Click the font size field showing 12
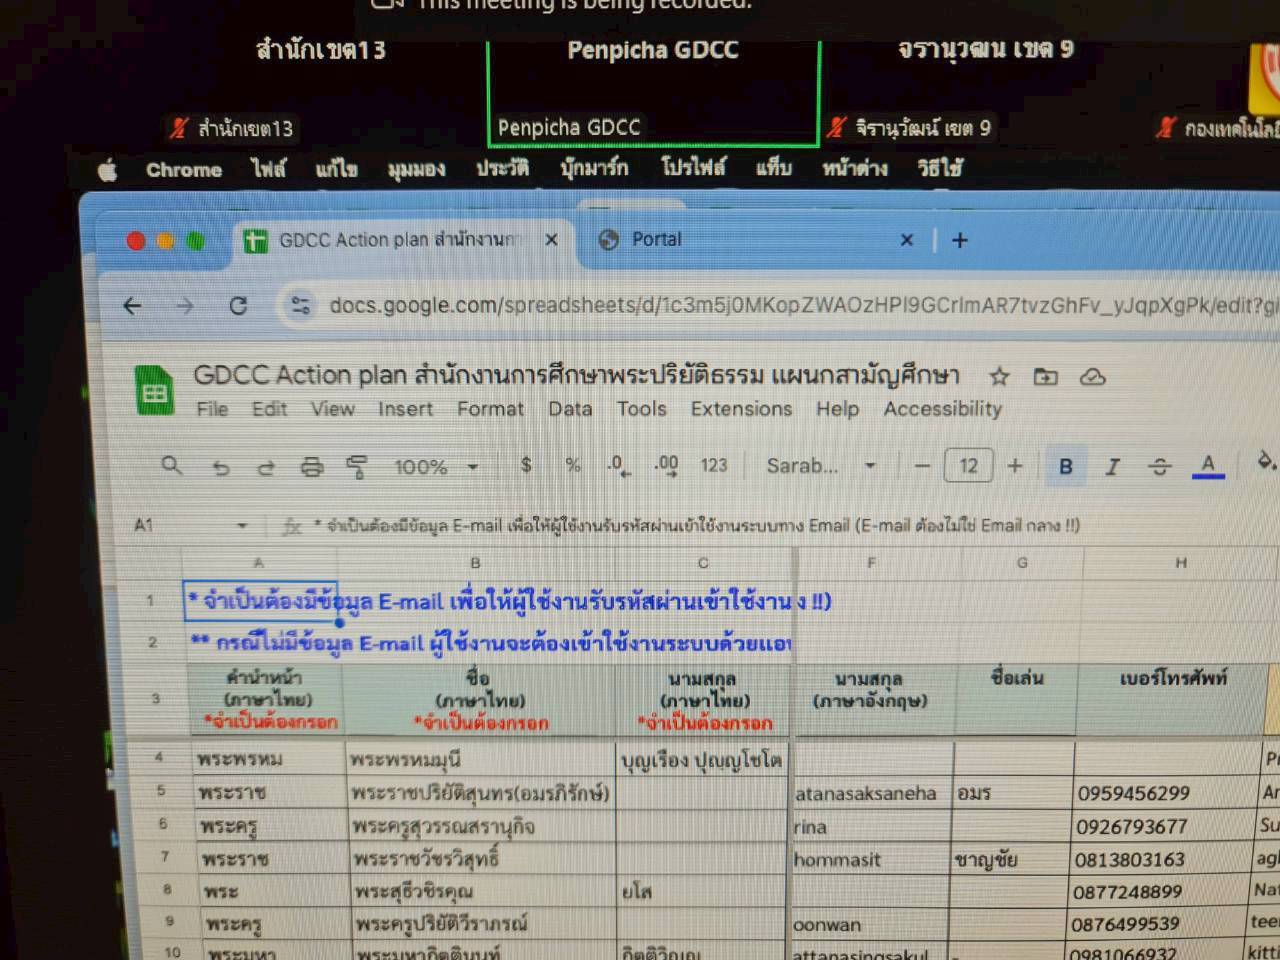The height and width of the screenshot is (960, 1280). [968, 466]
